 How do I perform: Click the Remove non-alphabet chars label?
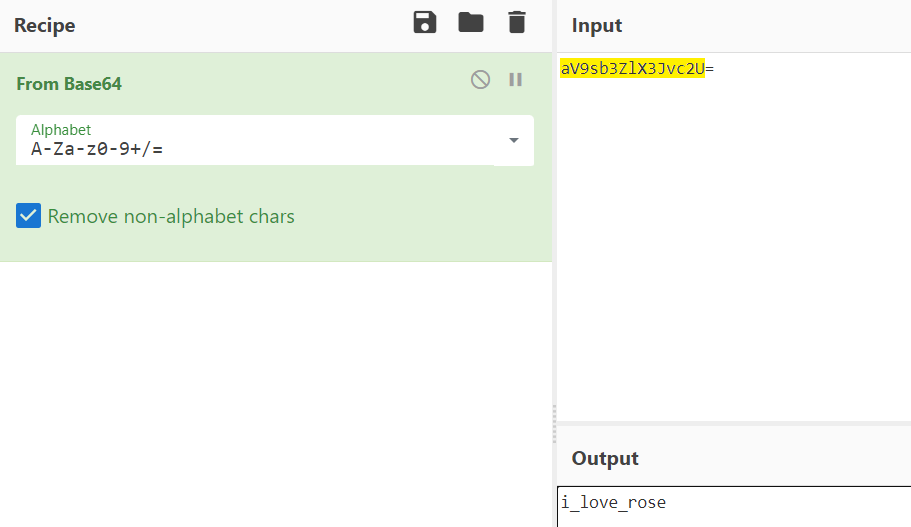[171, 216]
